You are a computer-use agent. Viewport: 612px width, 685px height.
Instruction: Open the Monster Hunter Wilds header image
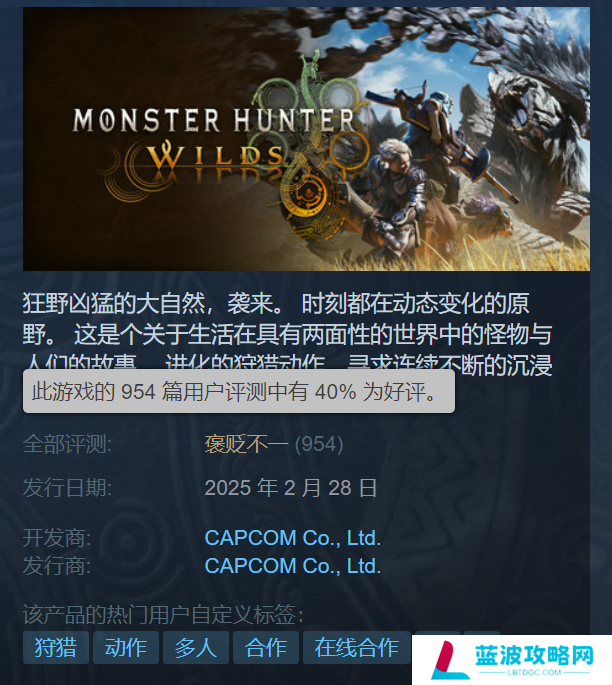[306, 139]
